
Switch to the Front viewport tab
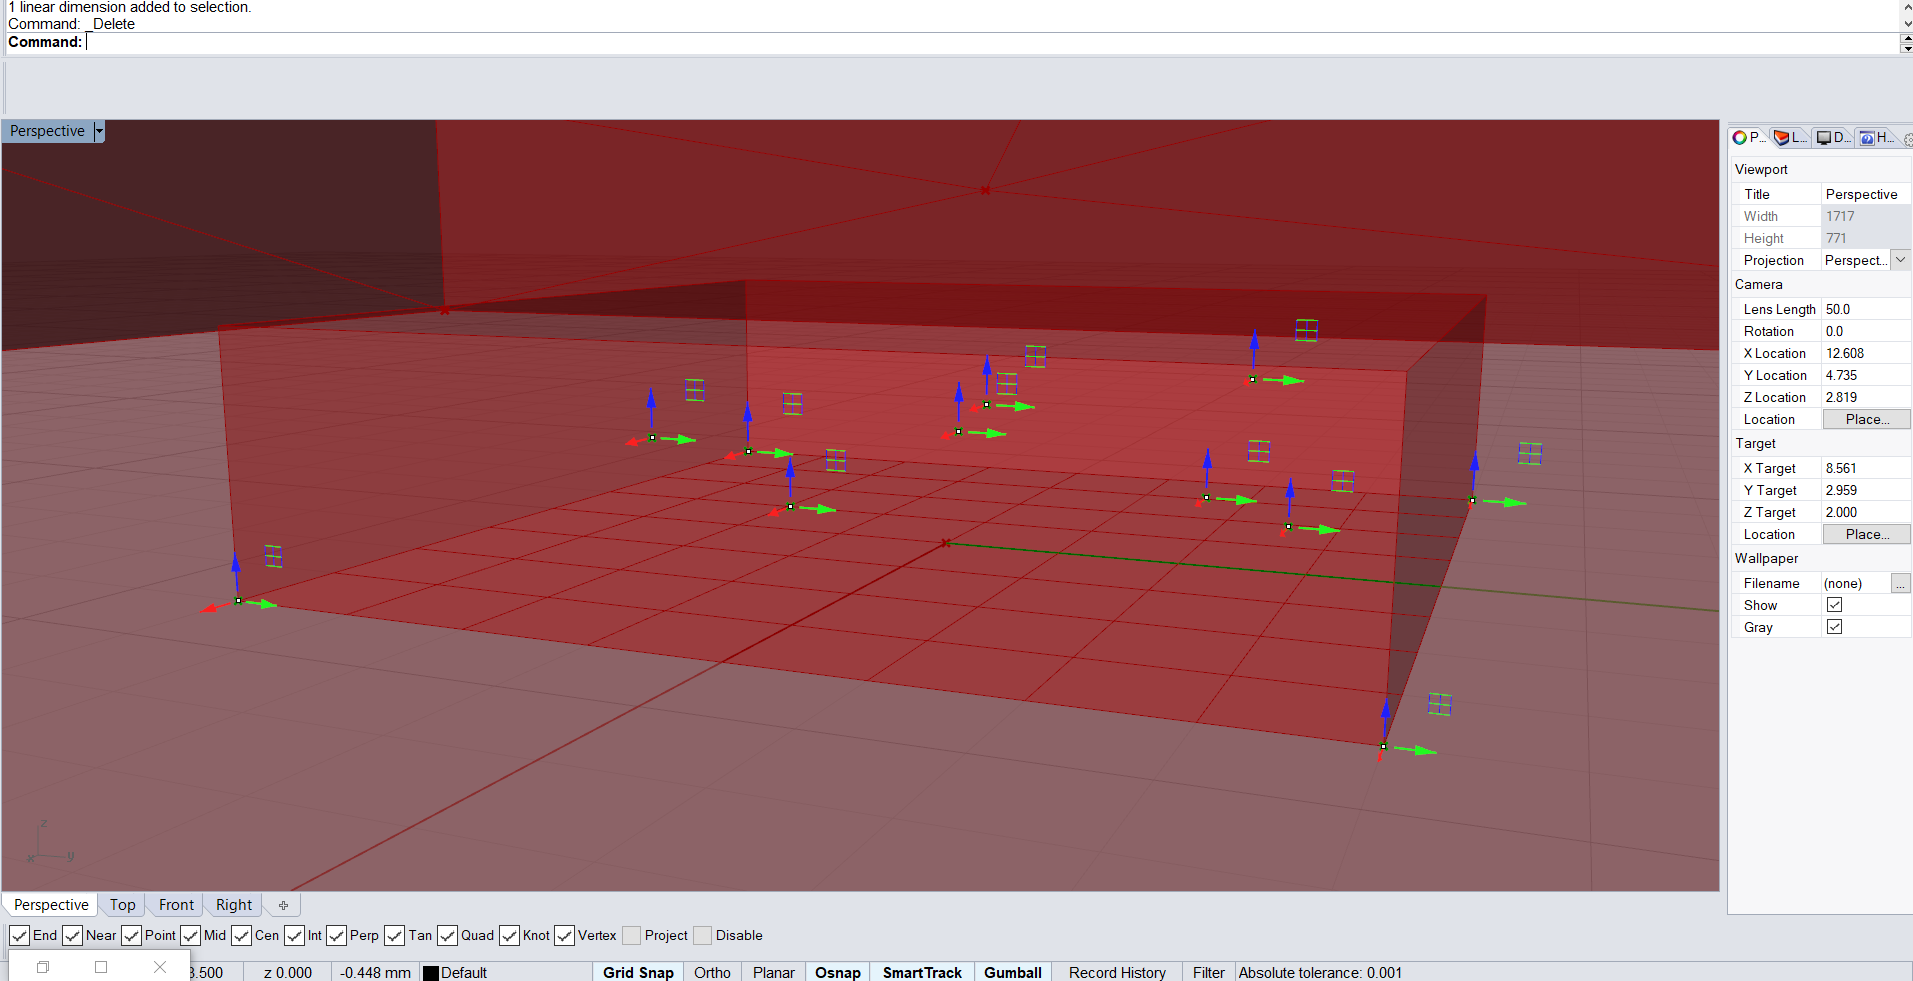(176, 905)
